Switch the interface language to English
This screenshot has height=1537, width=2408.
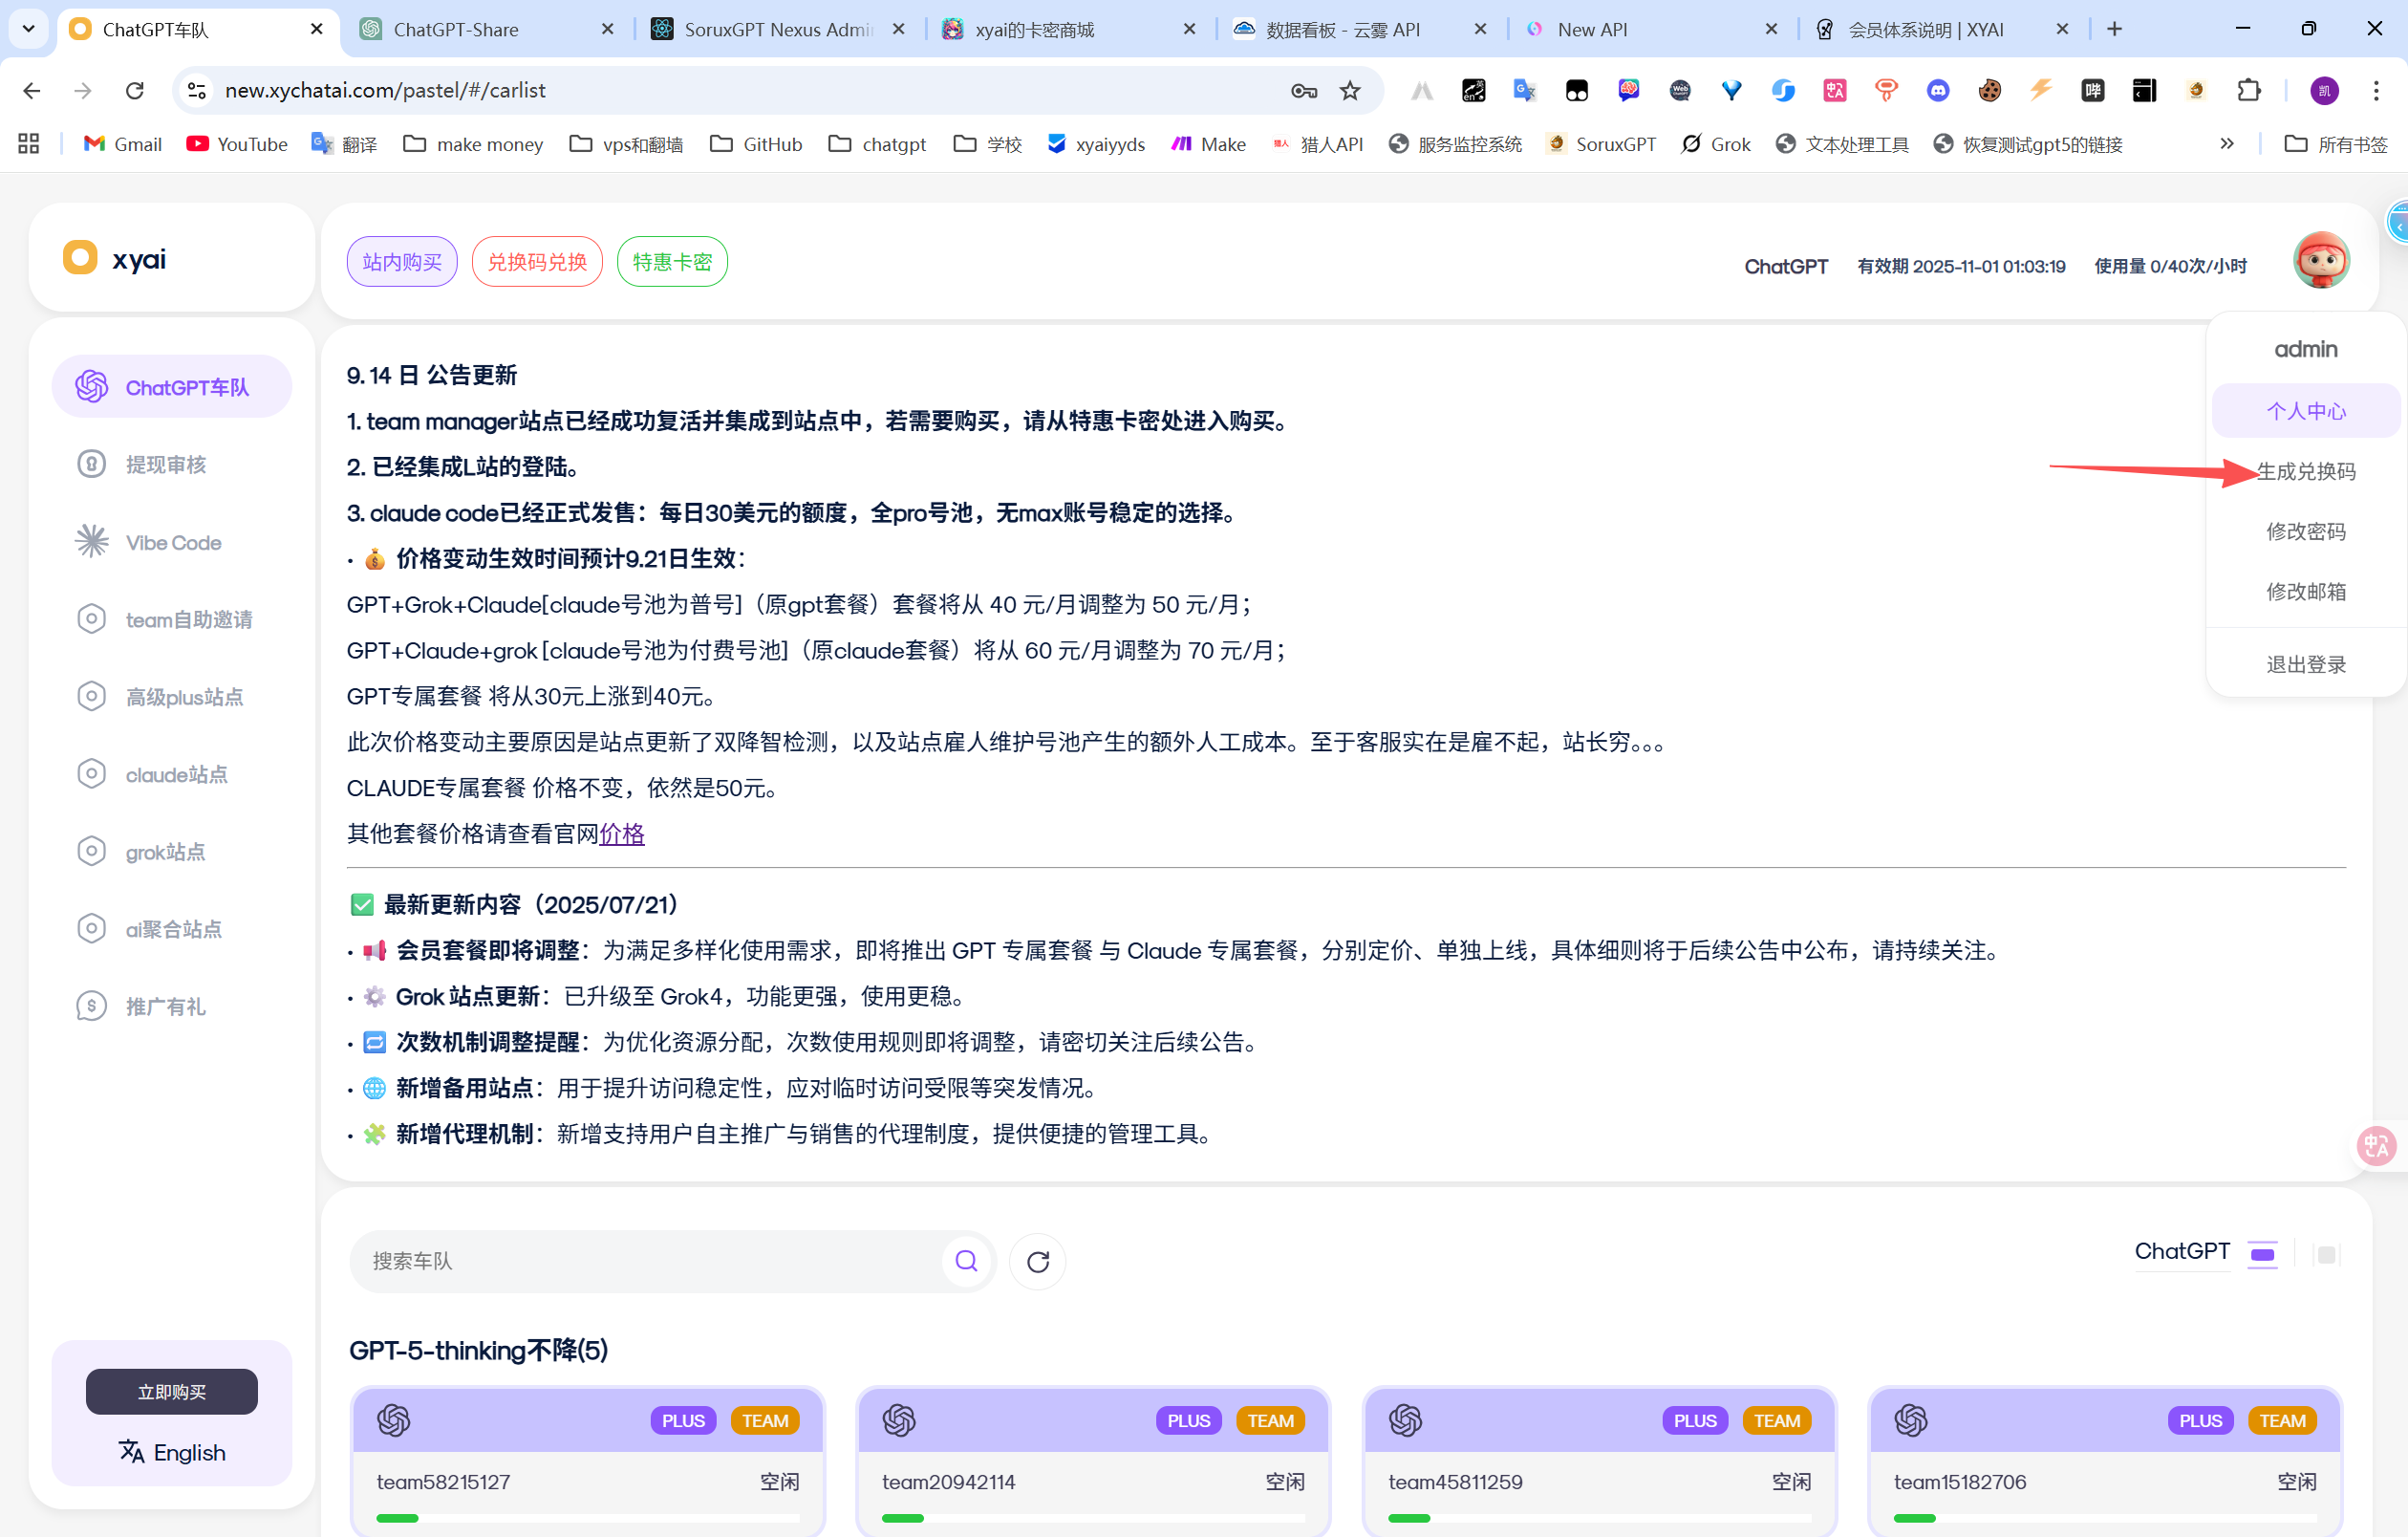[171, 1451]
